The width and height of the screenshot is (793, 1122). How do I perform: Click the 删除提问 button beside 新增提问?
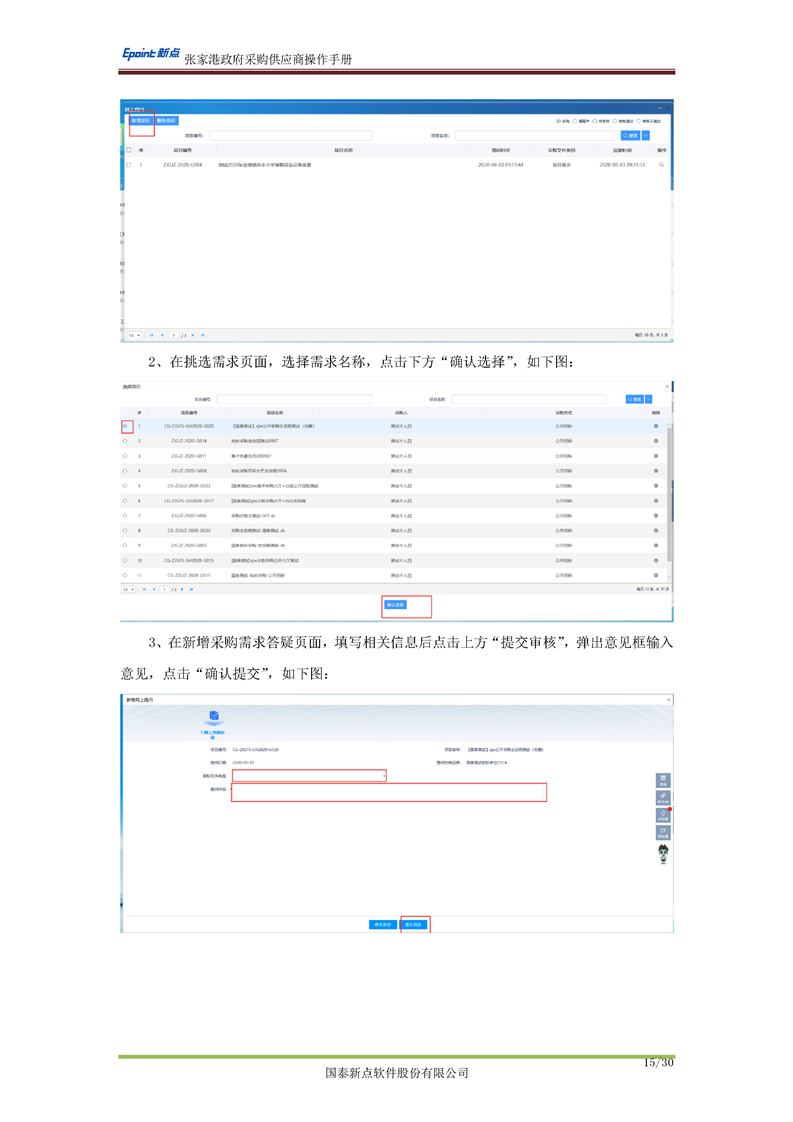[x=166, y=121]
